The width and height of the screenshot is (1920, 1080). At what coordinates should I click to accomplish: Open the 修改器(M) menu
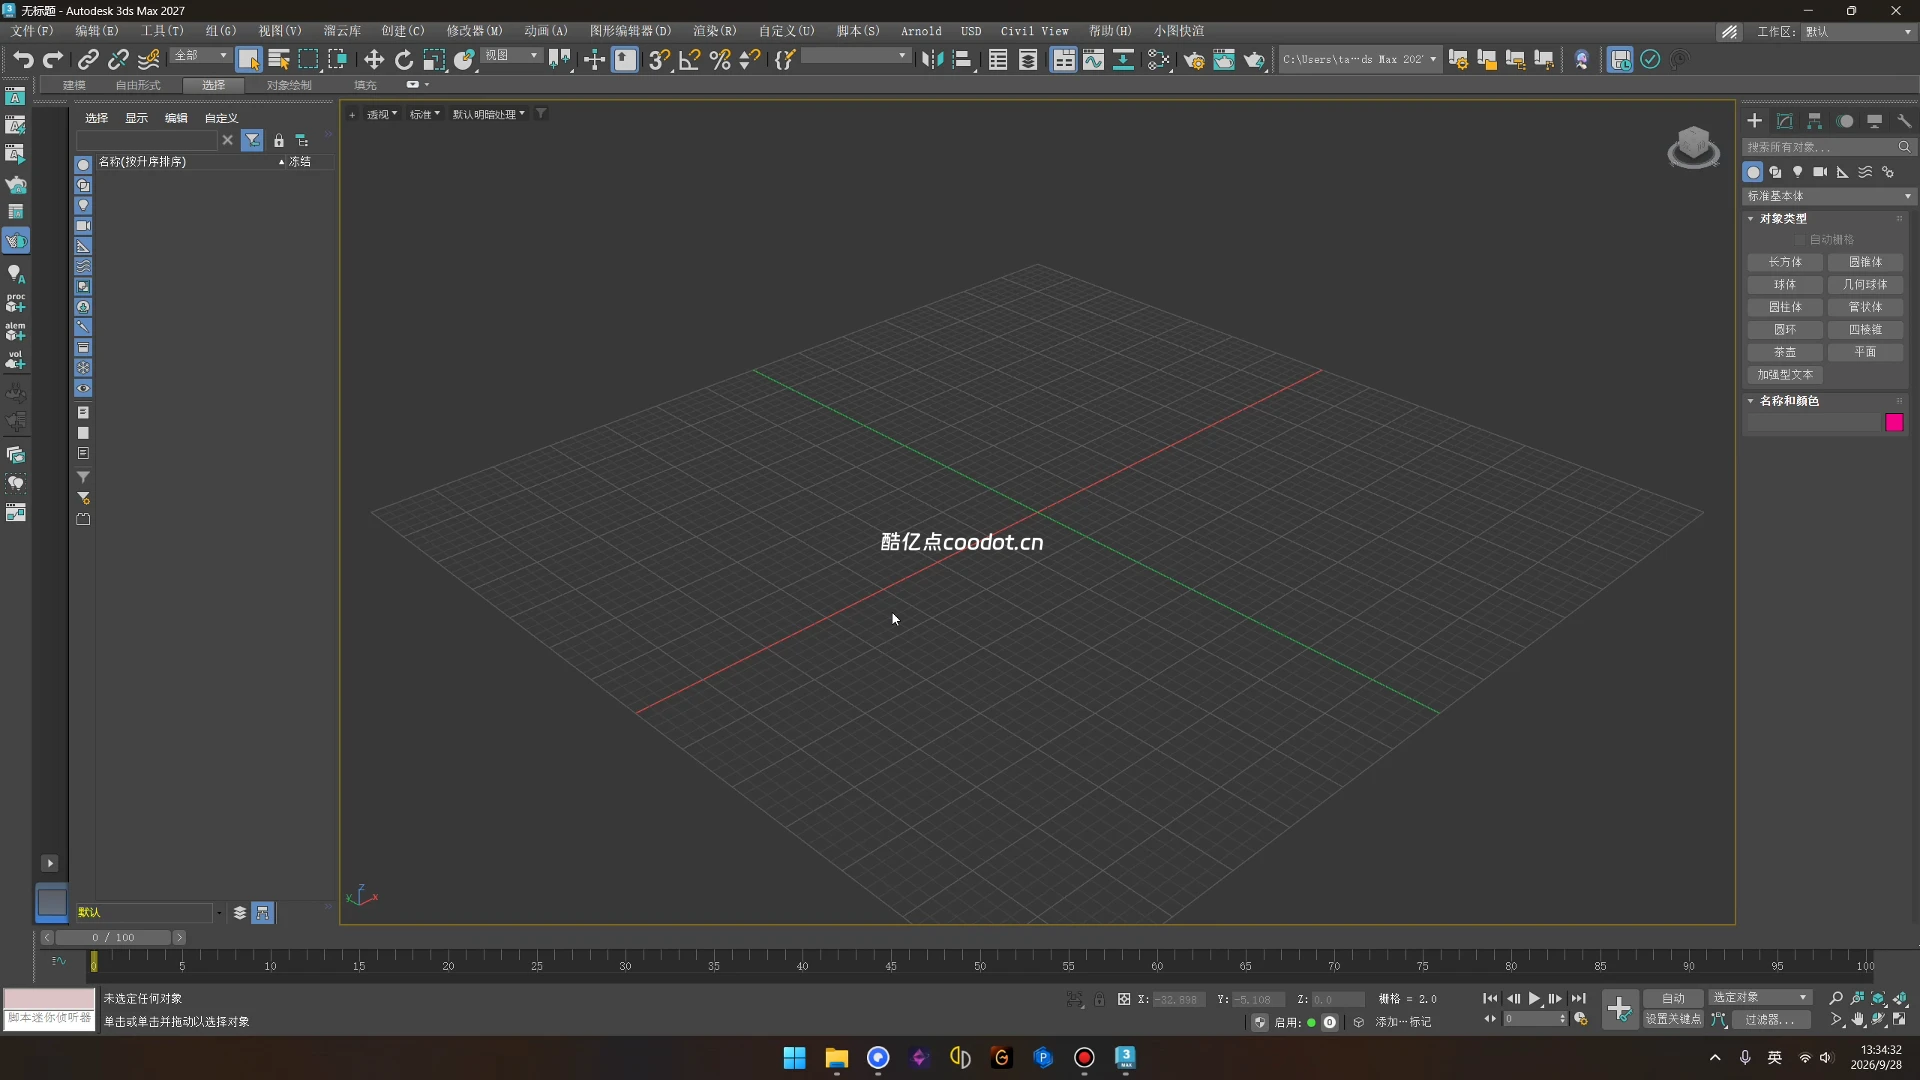click(474, 31)
